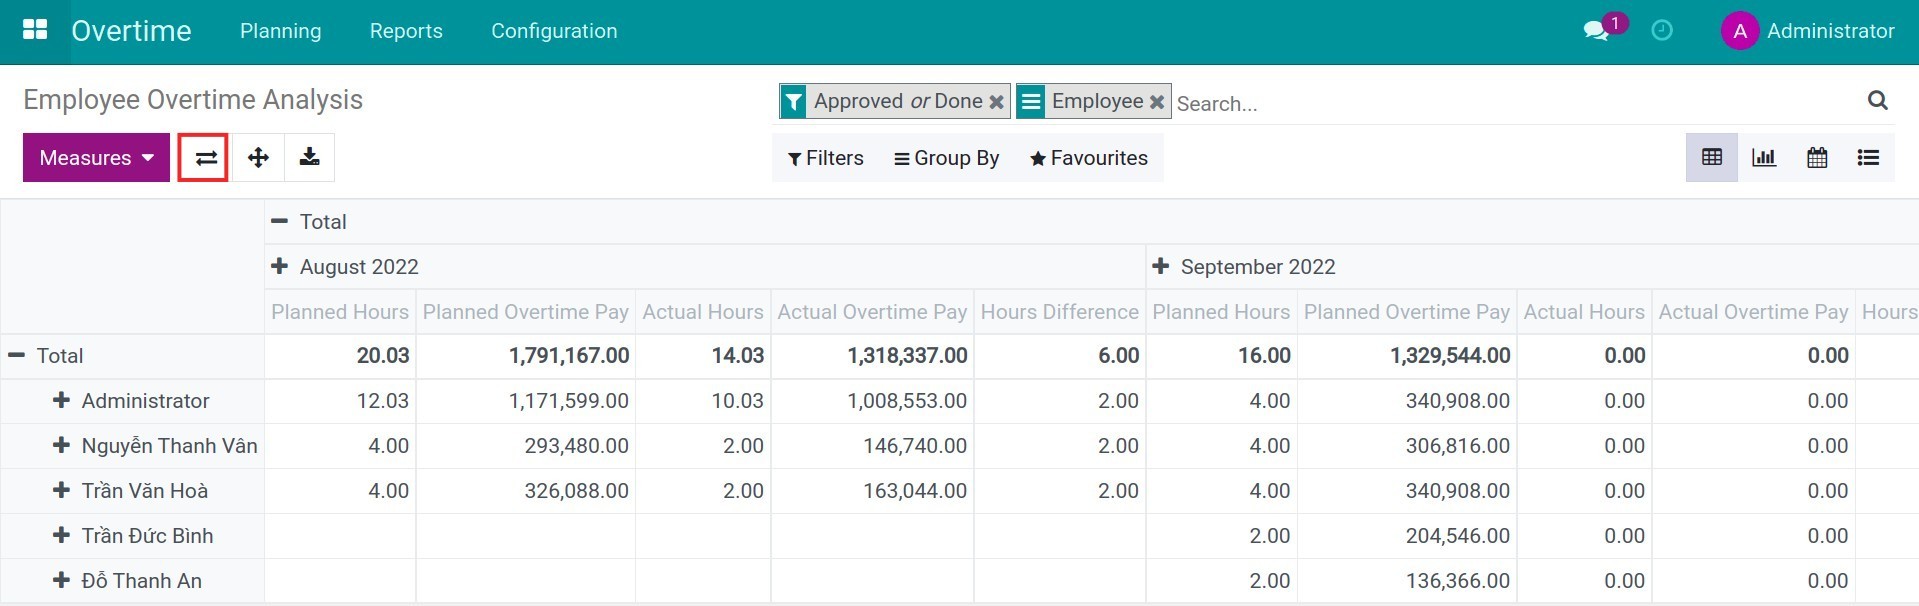Switch to bar graph view
The width and height of the screenshot is (1919, 606).
tap(1764, 158)
